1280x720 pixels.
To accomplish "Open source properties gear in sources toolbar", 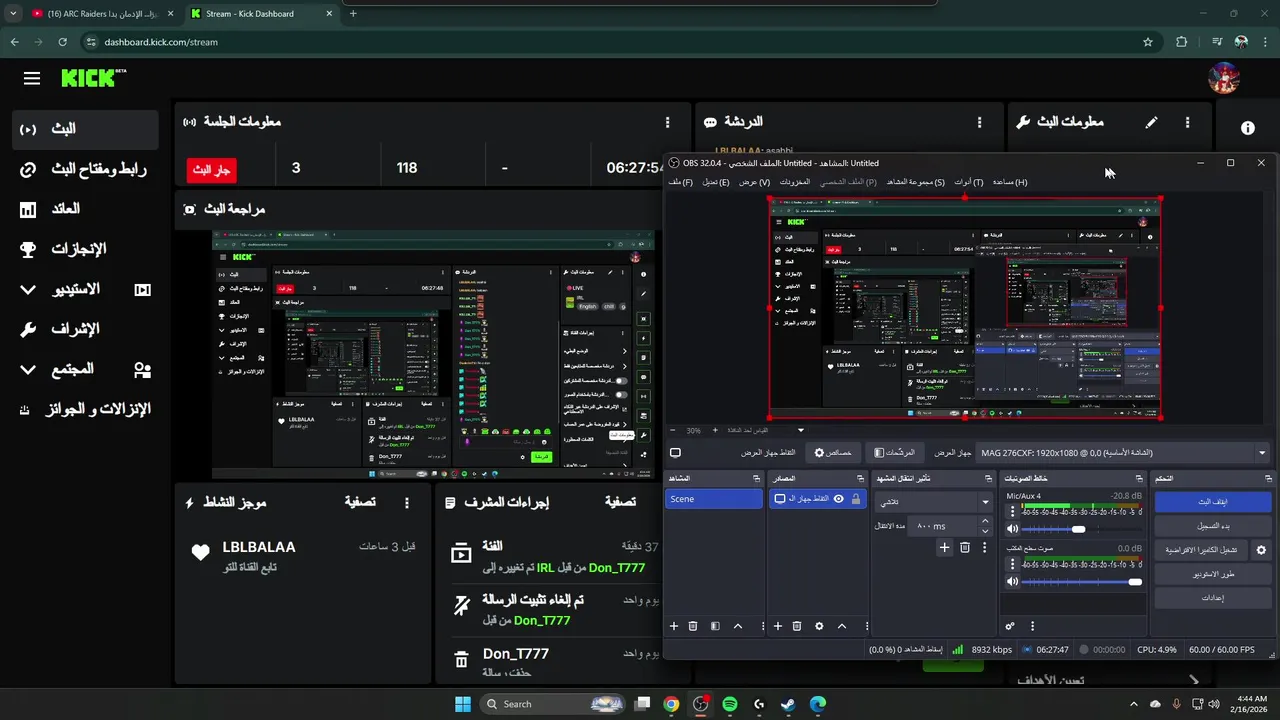I will (x=819, y=626).
